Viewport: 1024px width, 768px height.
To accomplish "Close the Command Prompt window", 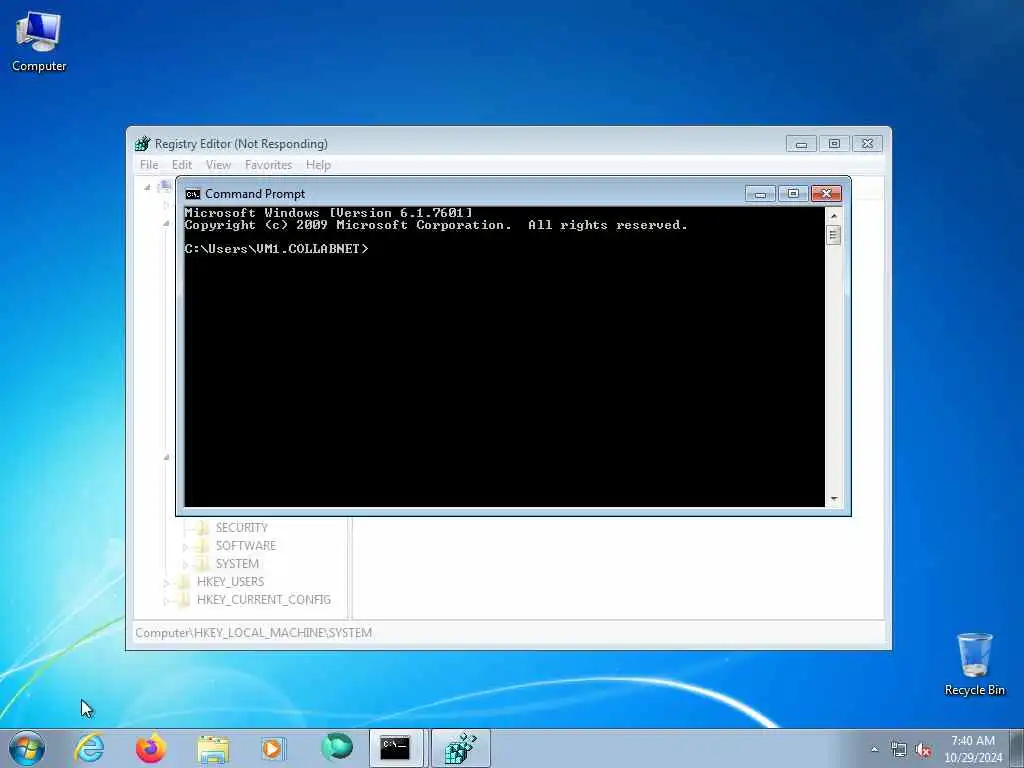I will (x=826, y=194).
